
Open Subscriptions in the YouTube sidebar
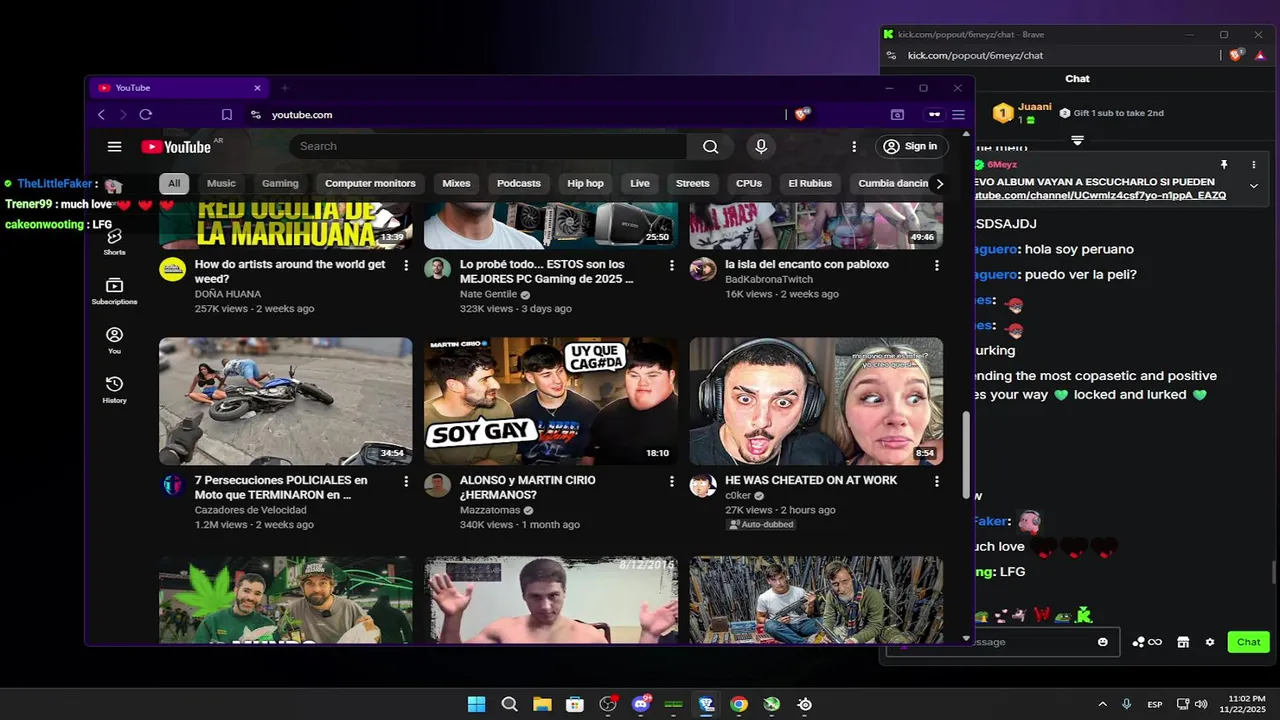[x=114, y=291]
